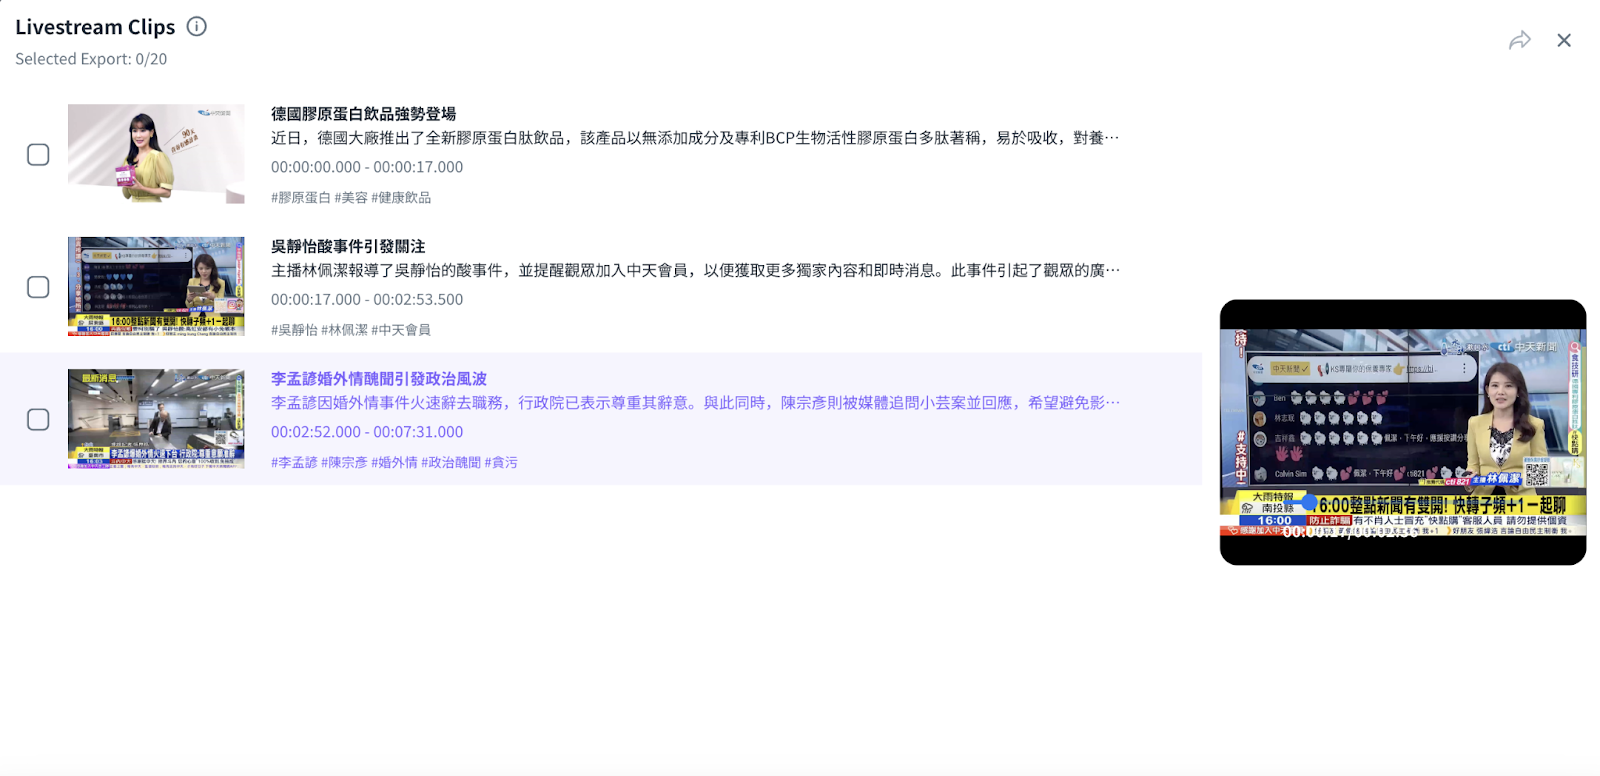The height and width of the screenshot is (776, 1600).
Task: Click the Selected Export 0/20 counter
Action: [91, 59]
